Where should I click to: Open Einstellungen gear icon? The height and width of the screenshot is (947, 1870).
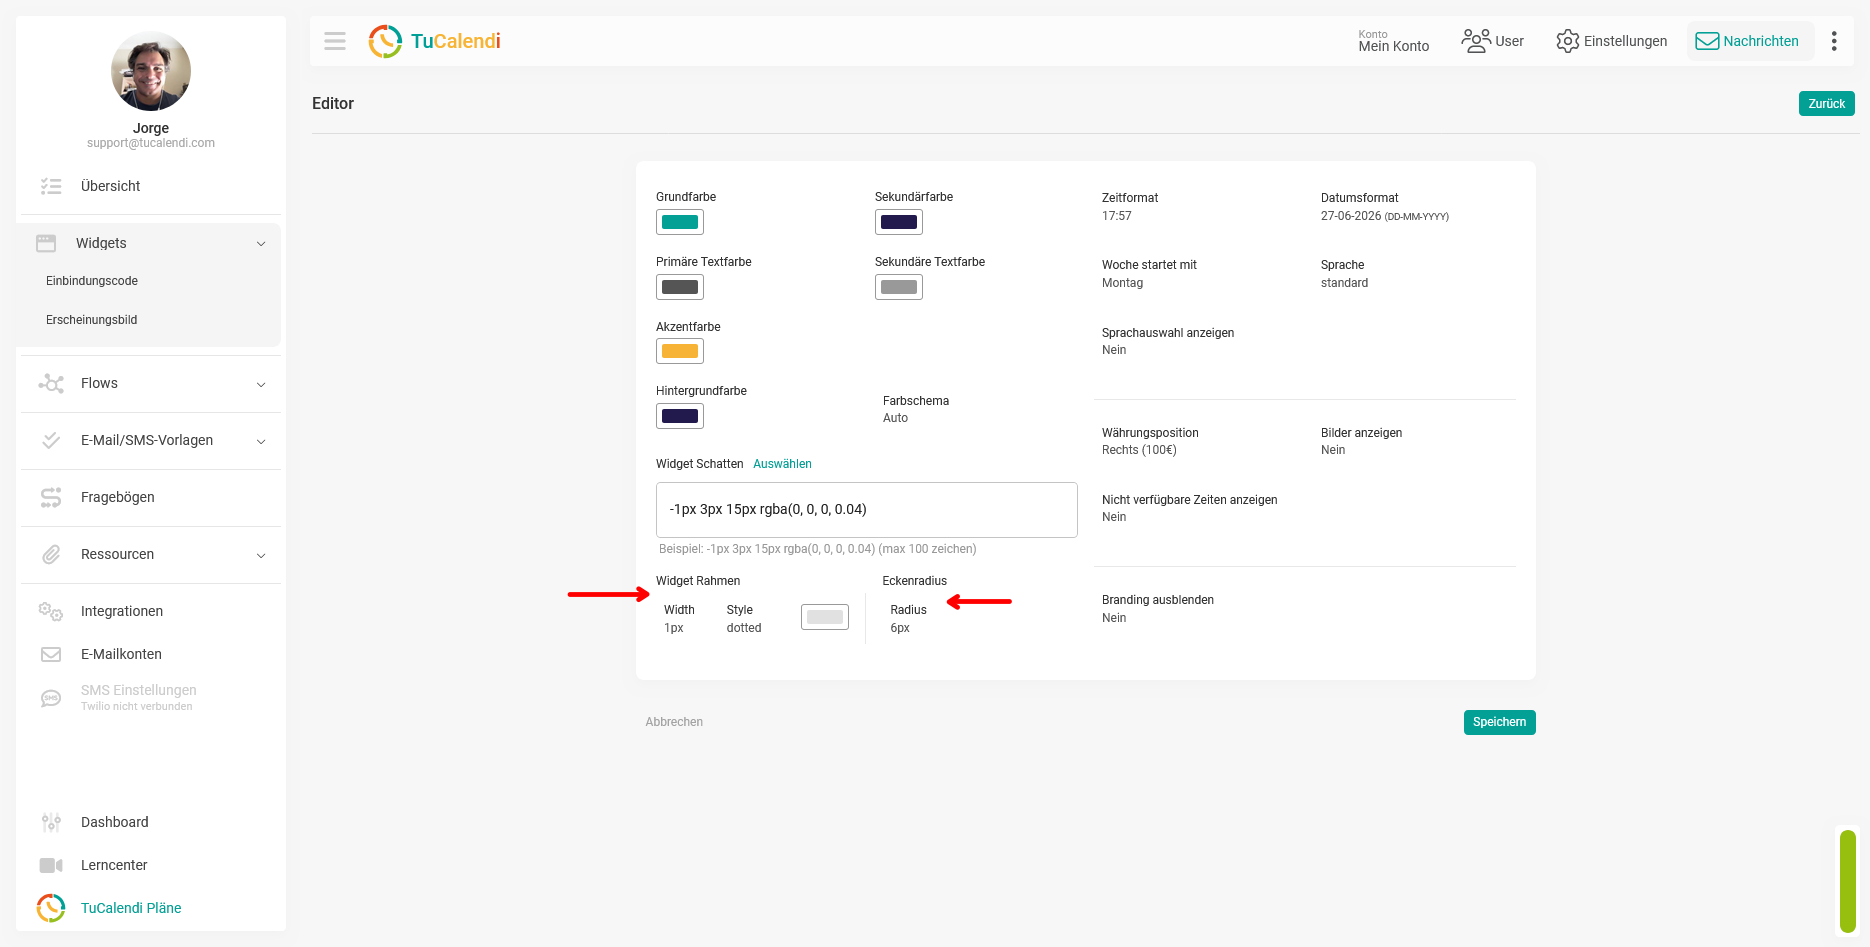1567,41
